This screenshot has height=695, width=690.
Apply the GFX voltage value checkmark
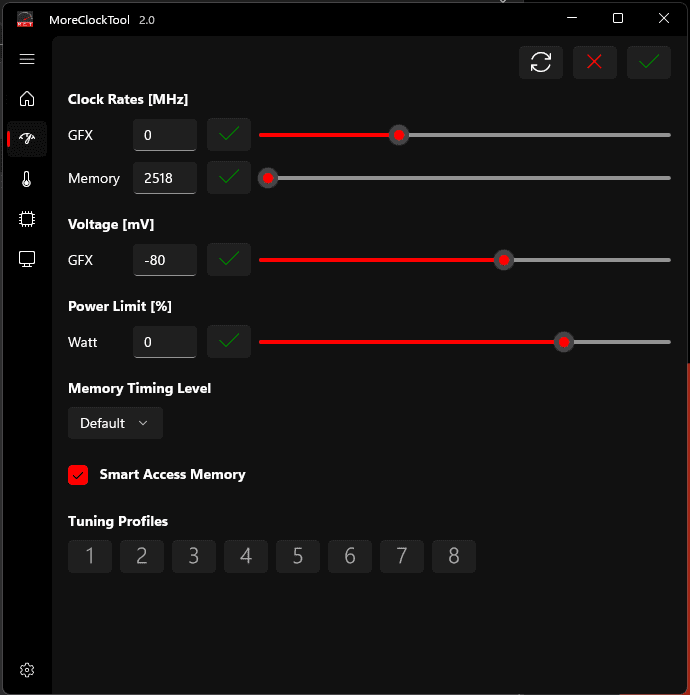click(229, 260)
